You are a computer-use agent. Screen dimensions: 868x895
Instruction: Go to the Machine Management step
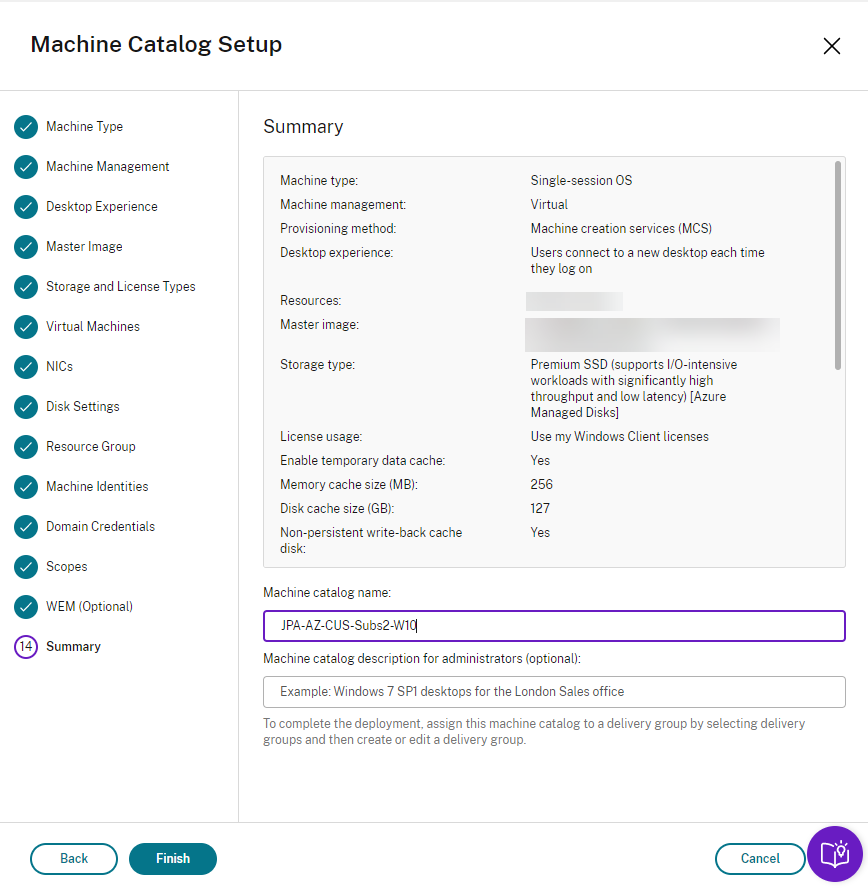[107, 167]
